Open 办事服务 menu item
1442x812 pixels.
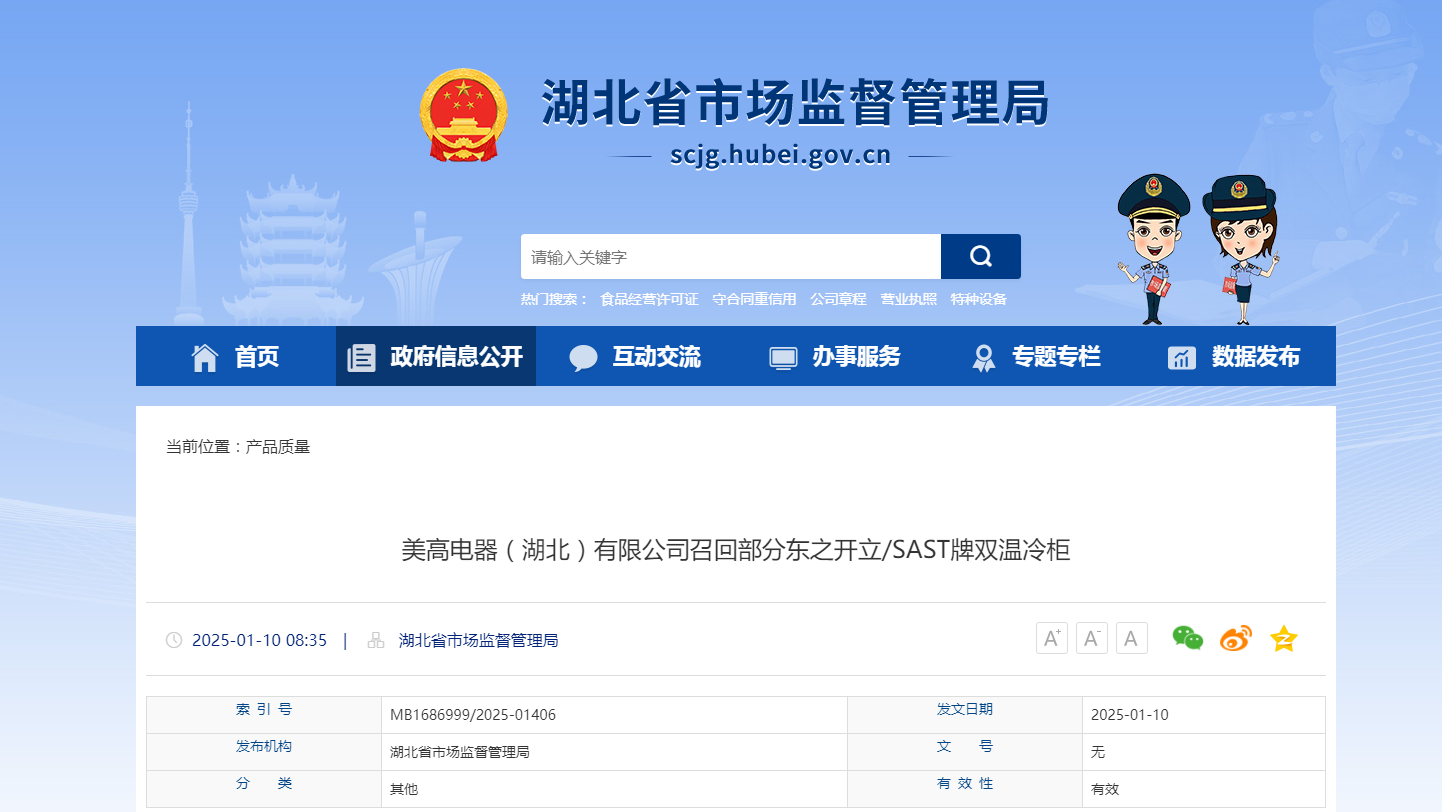tap(836, 357)
